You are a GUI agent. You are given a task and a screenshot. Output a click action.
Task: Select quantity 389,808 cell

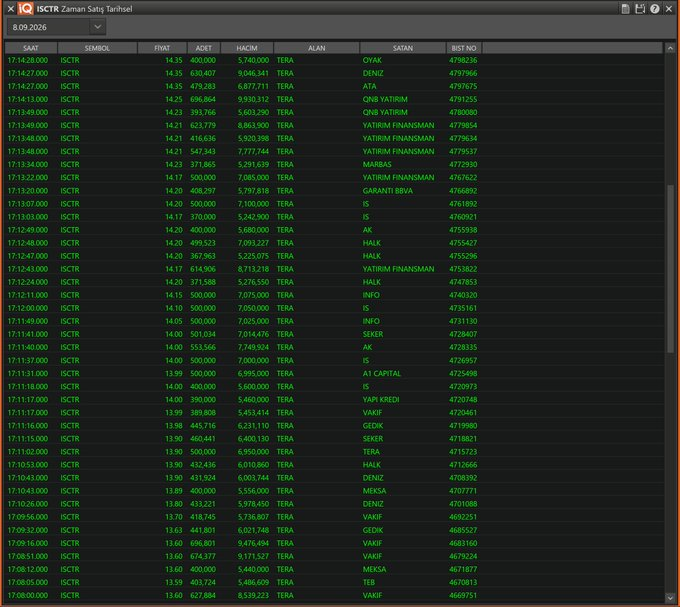pos(203,412)
